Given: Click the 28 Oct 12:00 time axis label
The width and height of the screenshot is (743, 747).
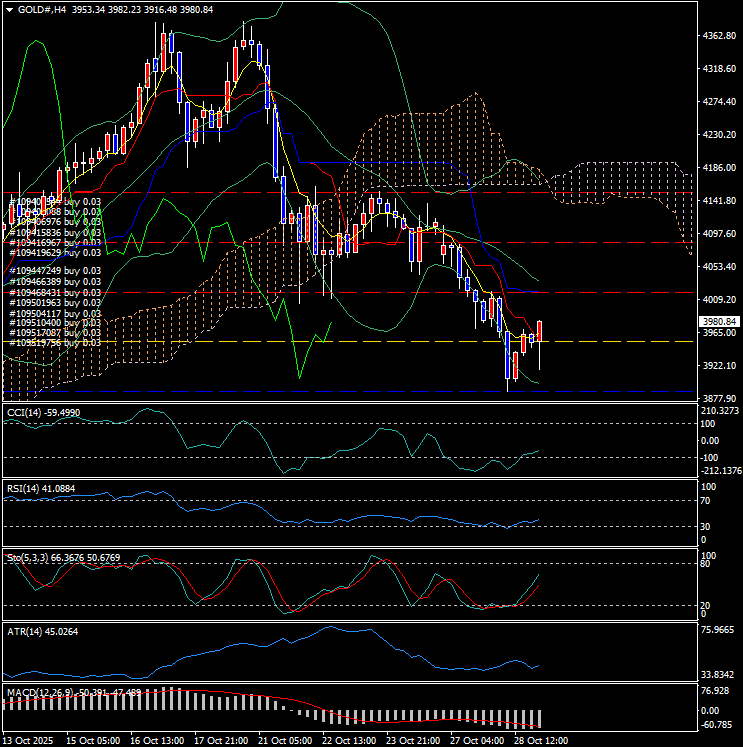Looking at the screenshot, I should [539, 740].
